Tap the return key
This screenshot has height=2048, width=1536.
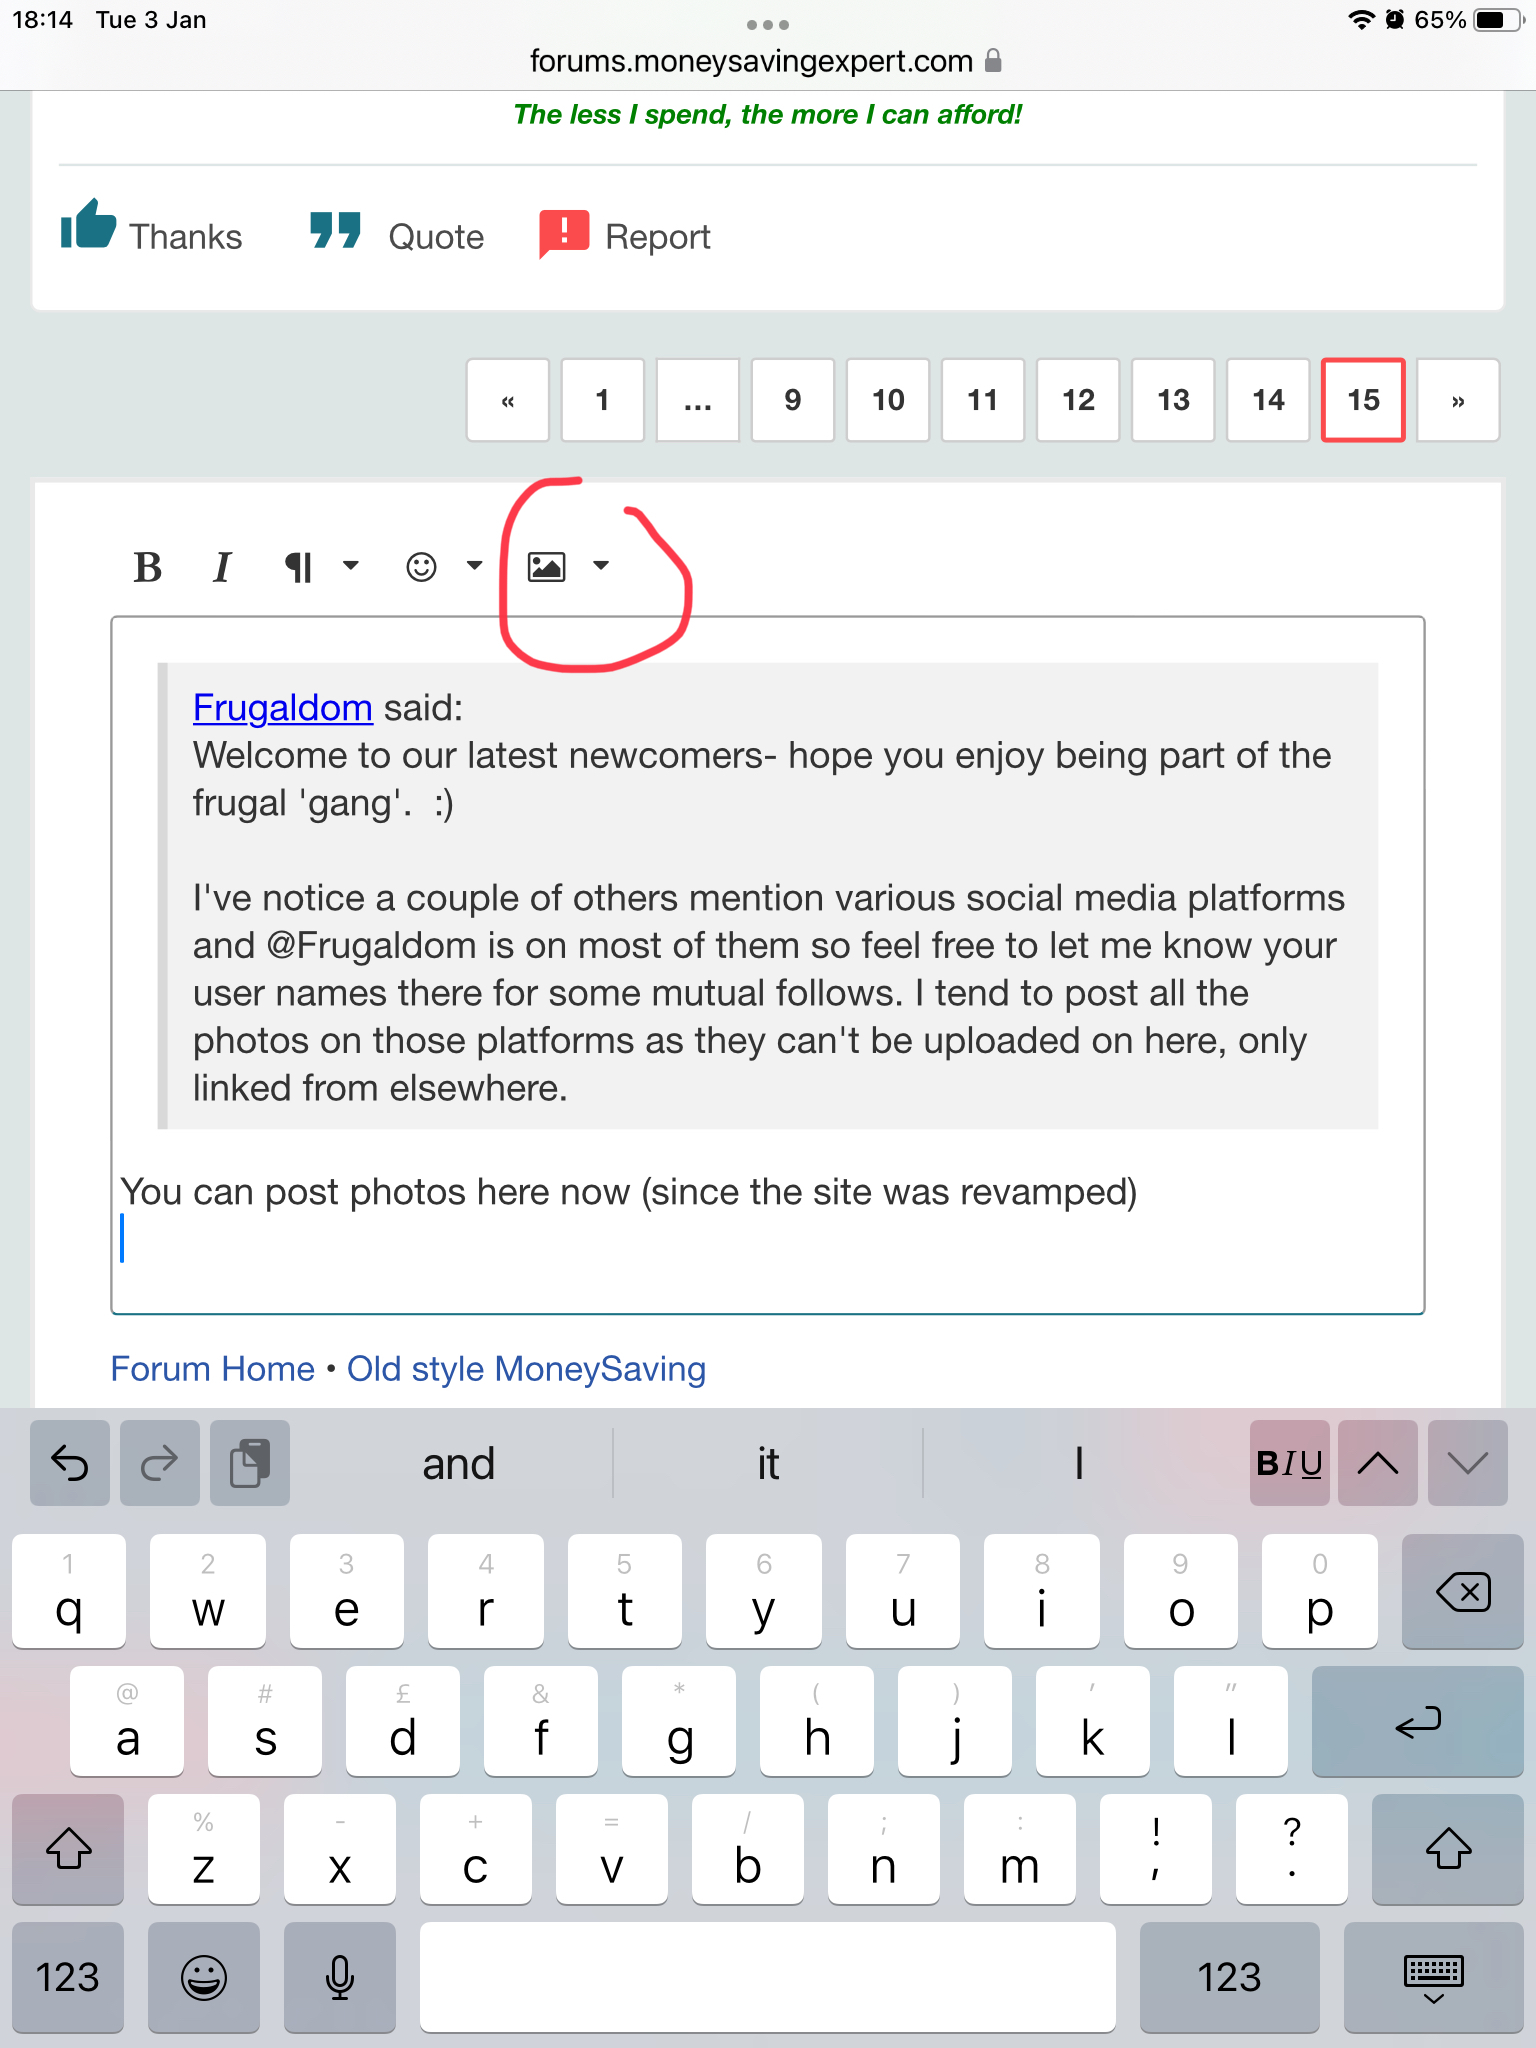point(1418,1721)
